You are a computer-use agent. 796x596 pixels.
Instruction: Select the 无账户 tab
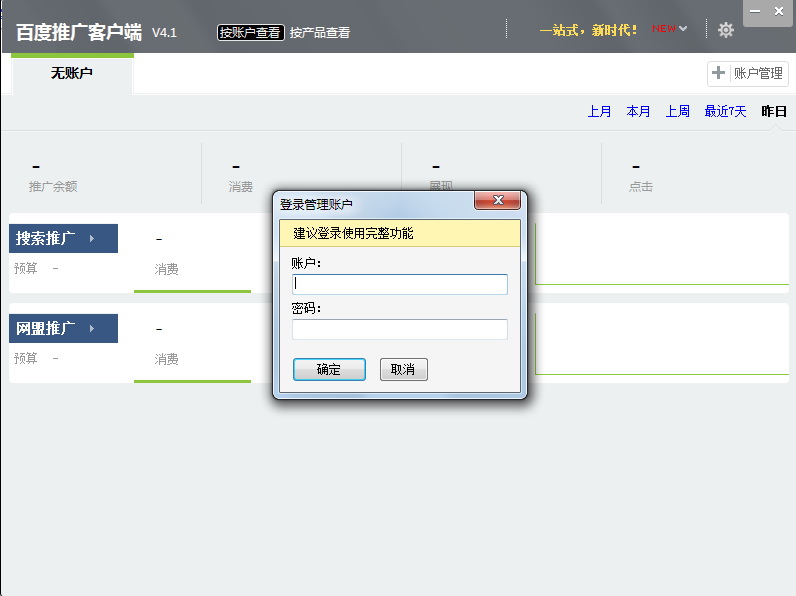coord(72,73)
